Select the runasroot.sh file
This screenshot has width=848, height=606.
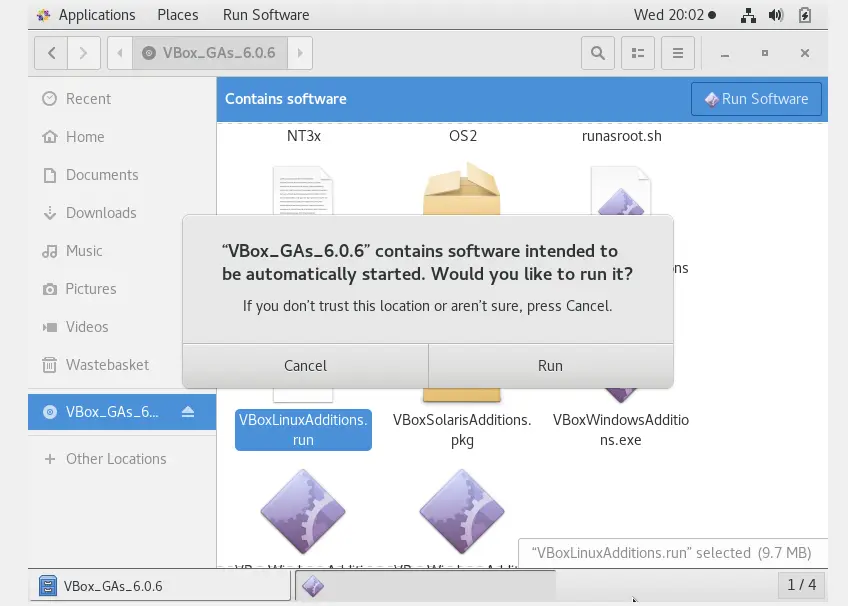(621, 136)
